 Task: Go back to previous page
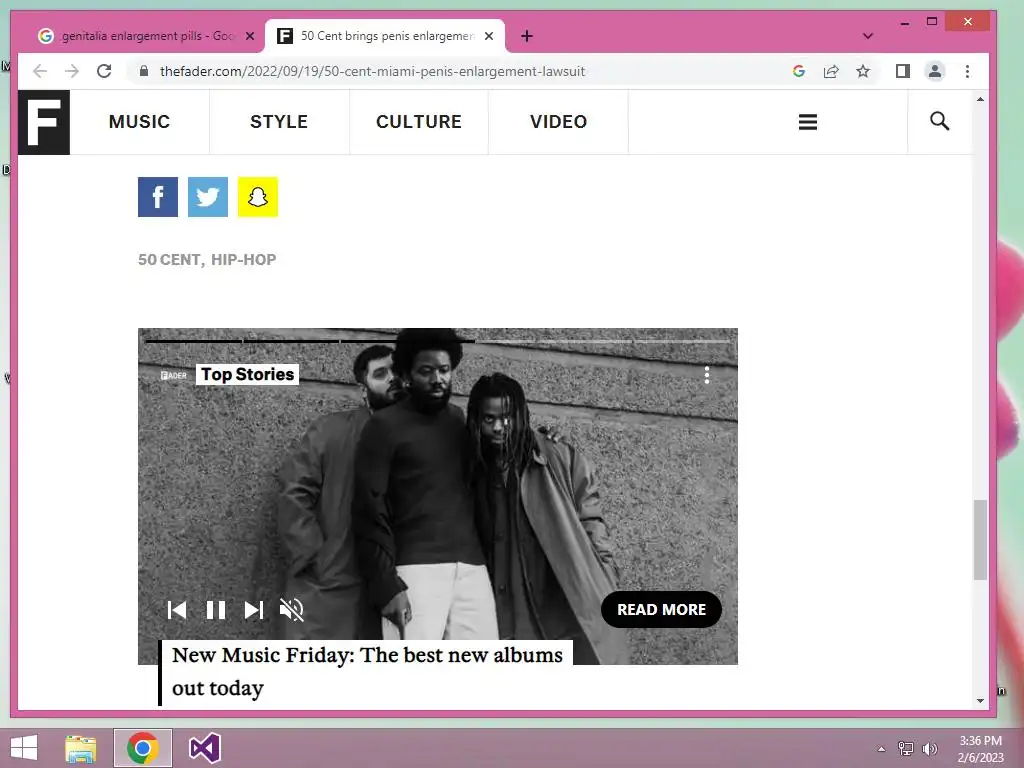[40, 71]
